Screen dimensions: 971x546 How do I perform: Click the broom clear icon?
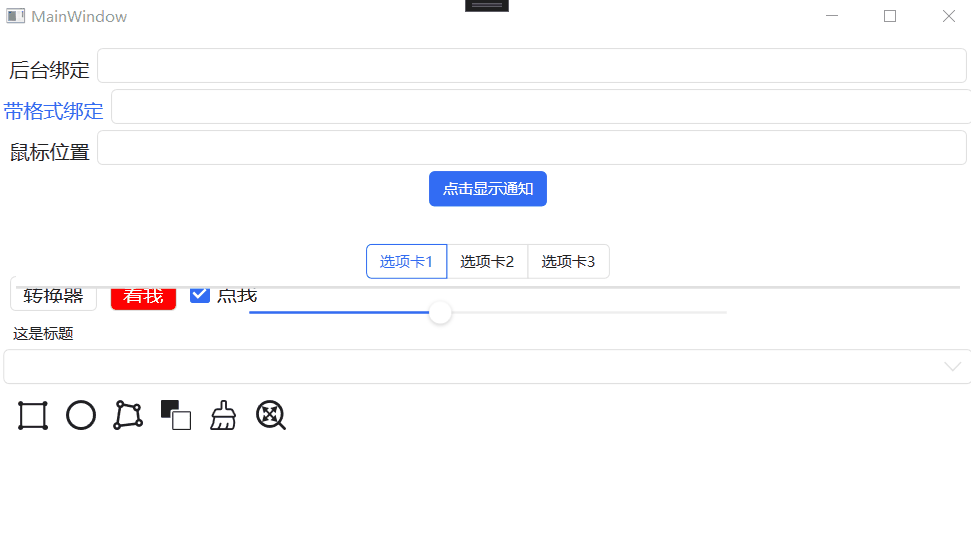pyautogui.click(x=223, y=415)
